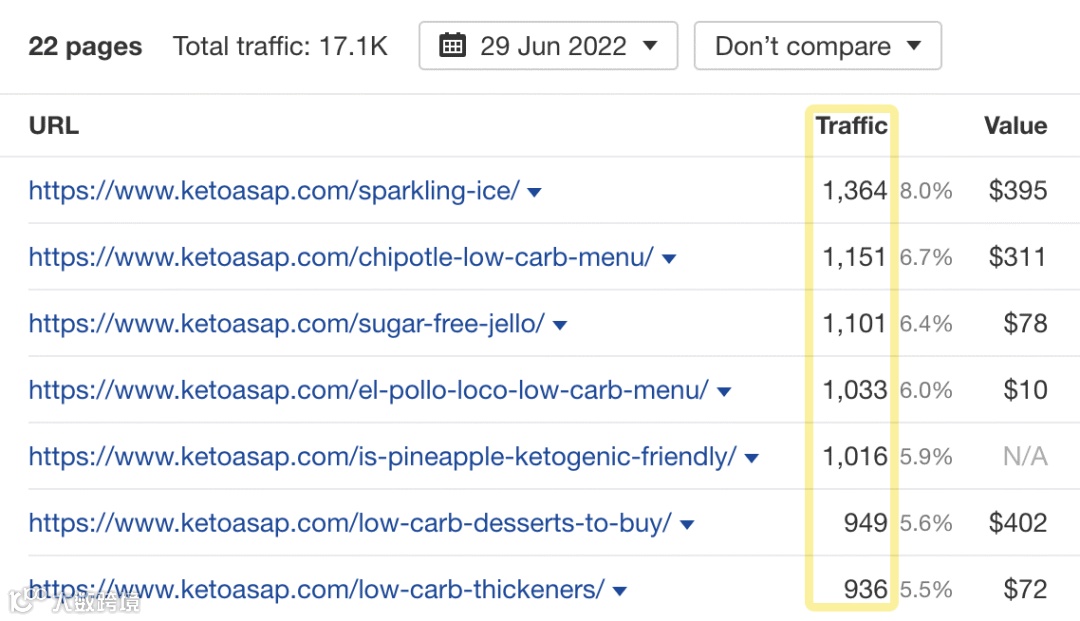Open the calendar icon in date picker

pyautogui.click(x=452, y=44)
